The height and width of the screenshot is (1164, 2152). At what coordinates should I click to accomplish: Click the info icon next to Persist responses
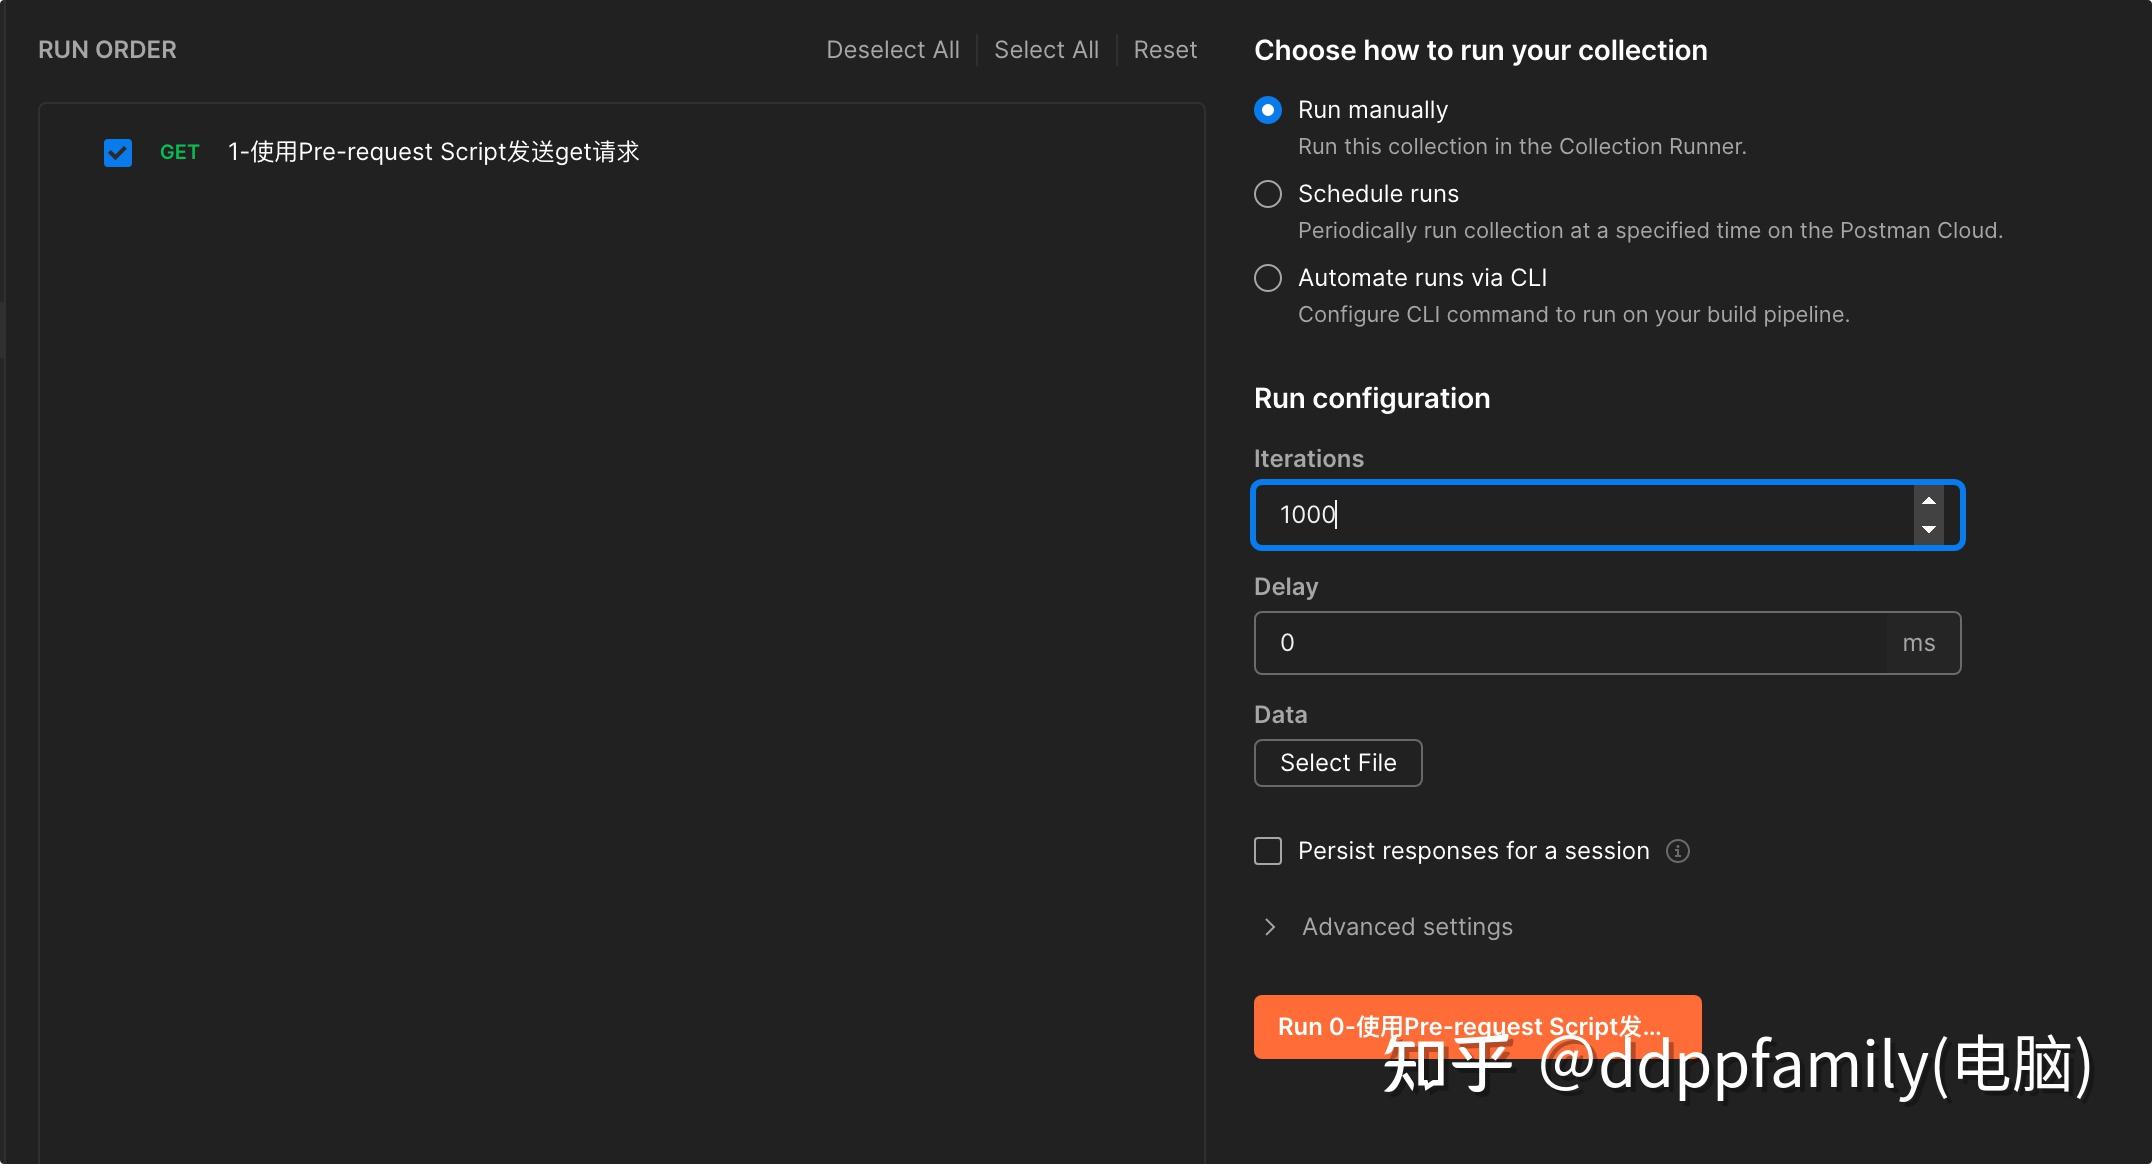1678,851
